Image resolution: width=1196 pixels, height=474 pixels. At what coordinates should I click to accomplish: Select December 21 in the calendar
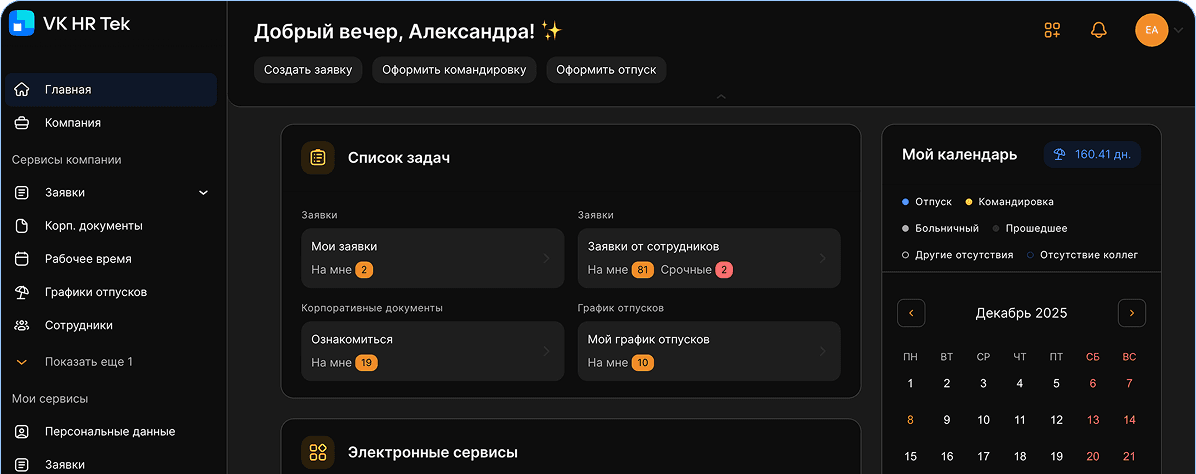(1130, 456)
